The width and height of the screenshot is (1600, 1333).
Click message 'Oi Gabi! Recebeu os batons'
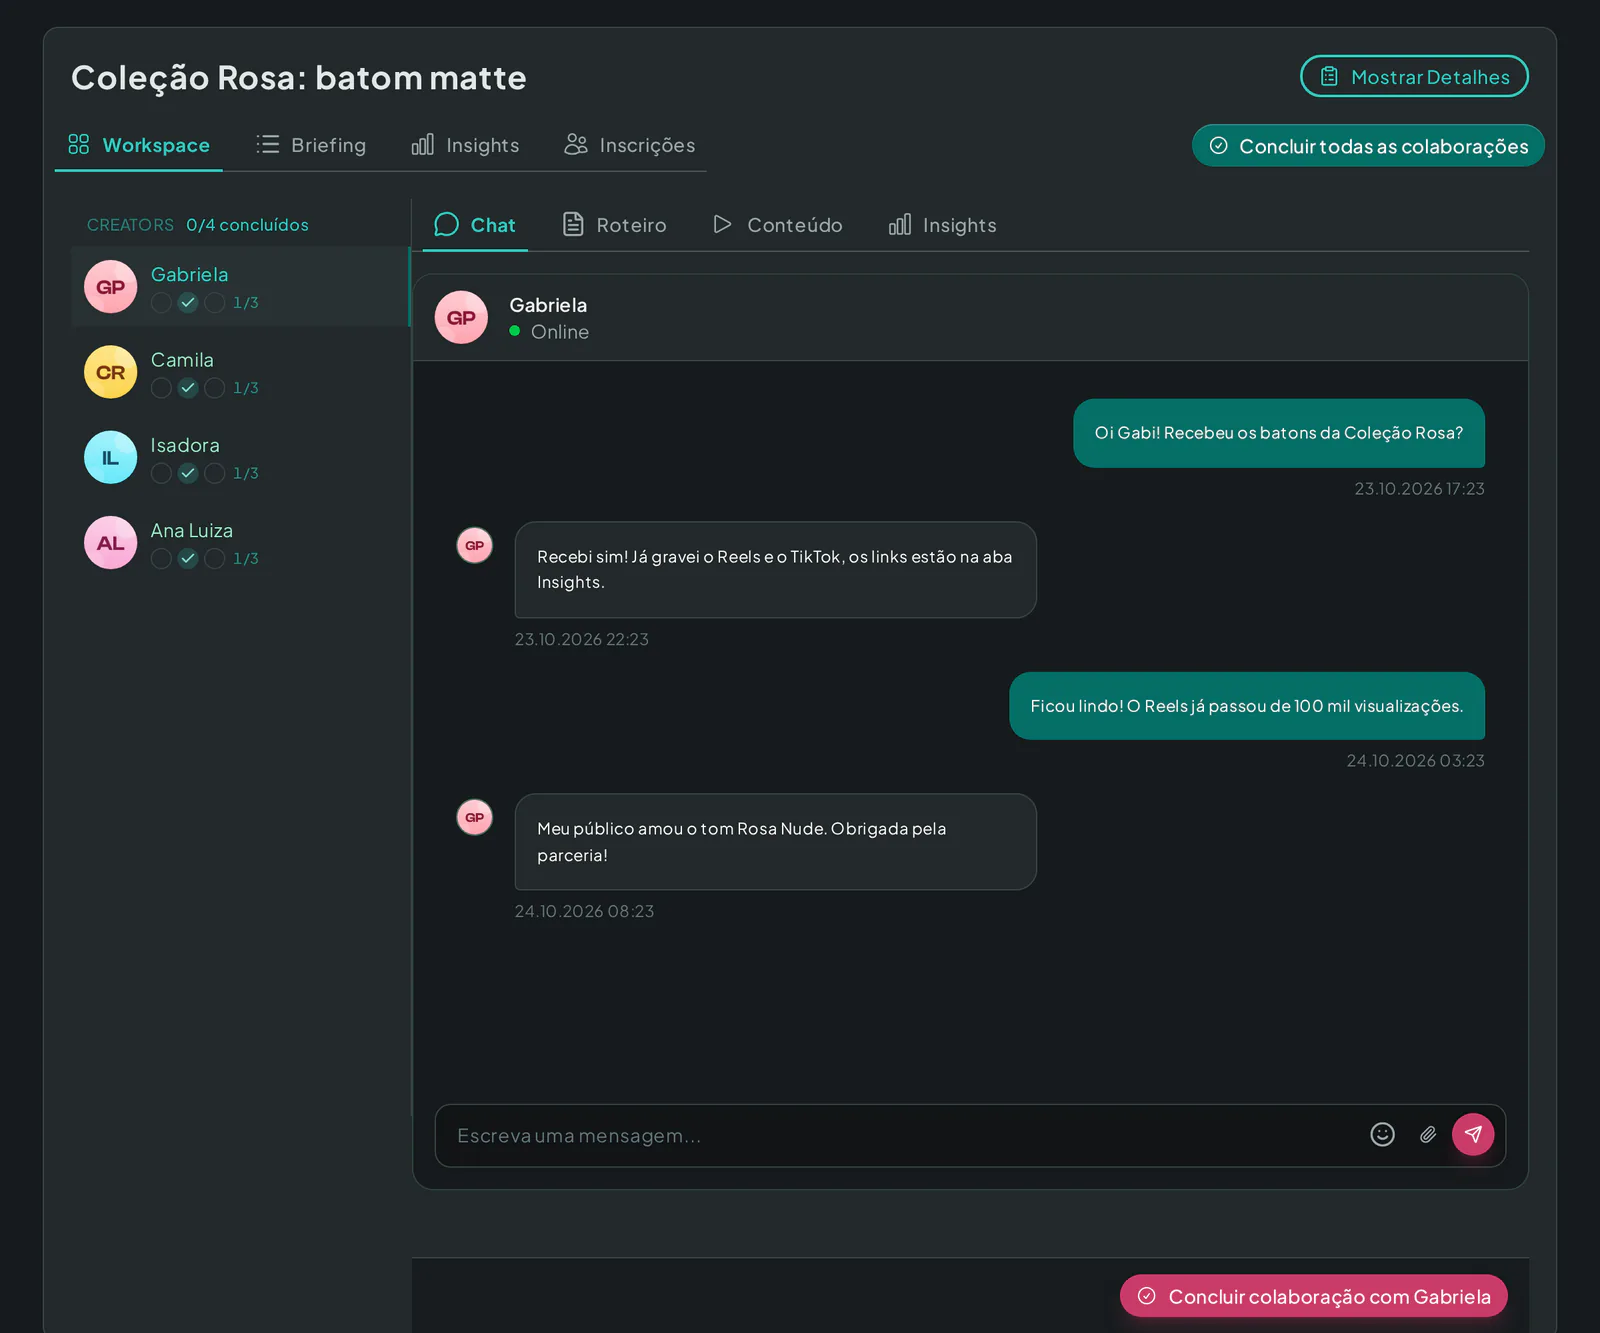pos(1279,433)
